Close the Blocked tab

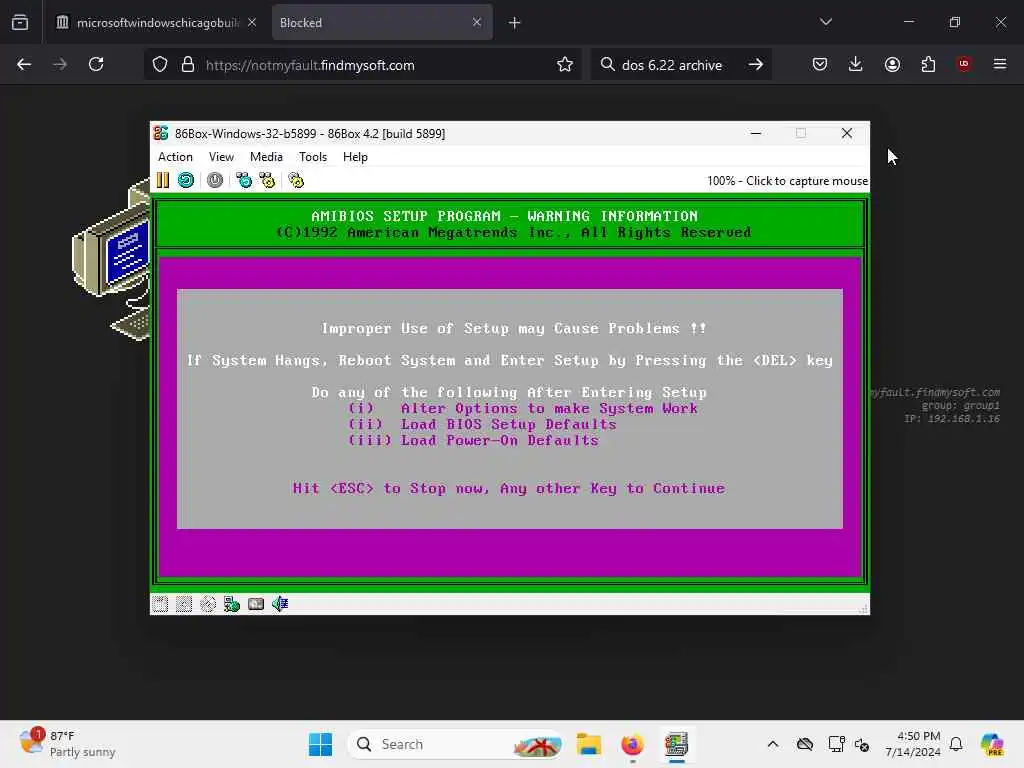click(x=477, y=22)
